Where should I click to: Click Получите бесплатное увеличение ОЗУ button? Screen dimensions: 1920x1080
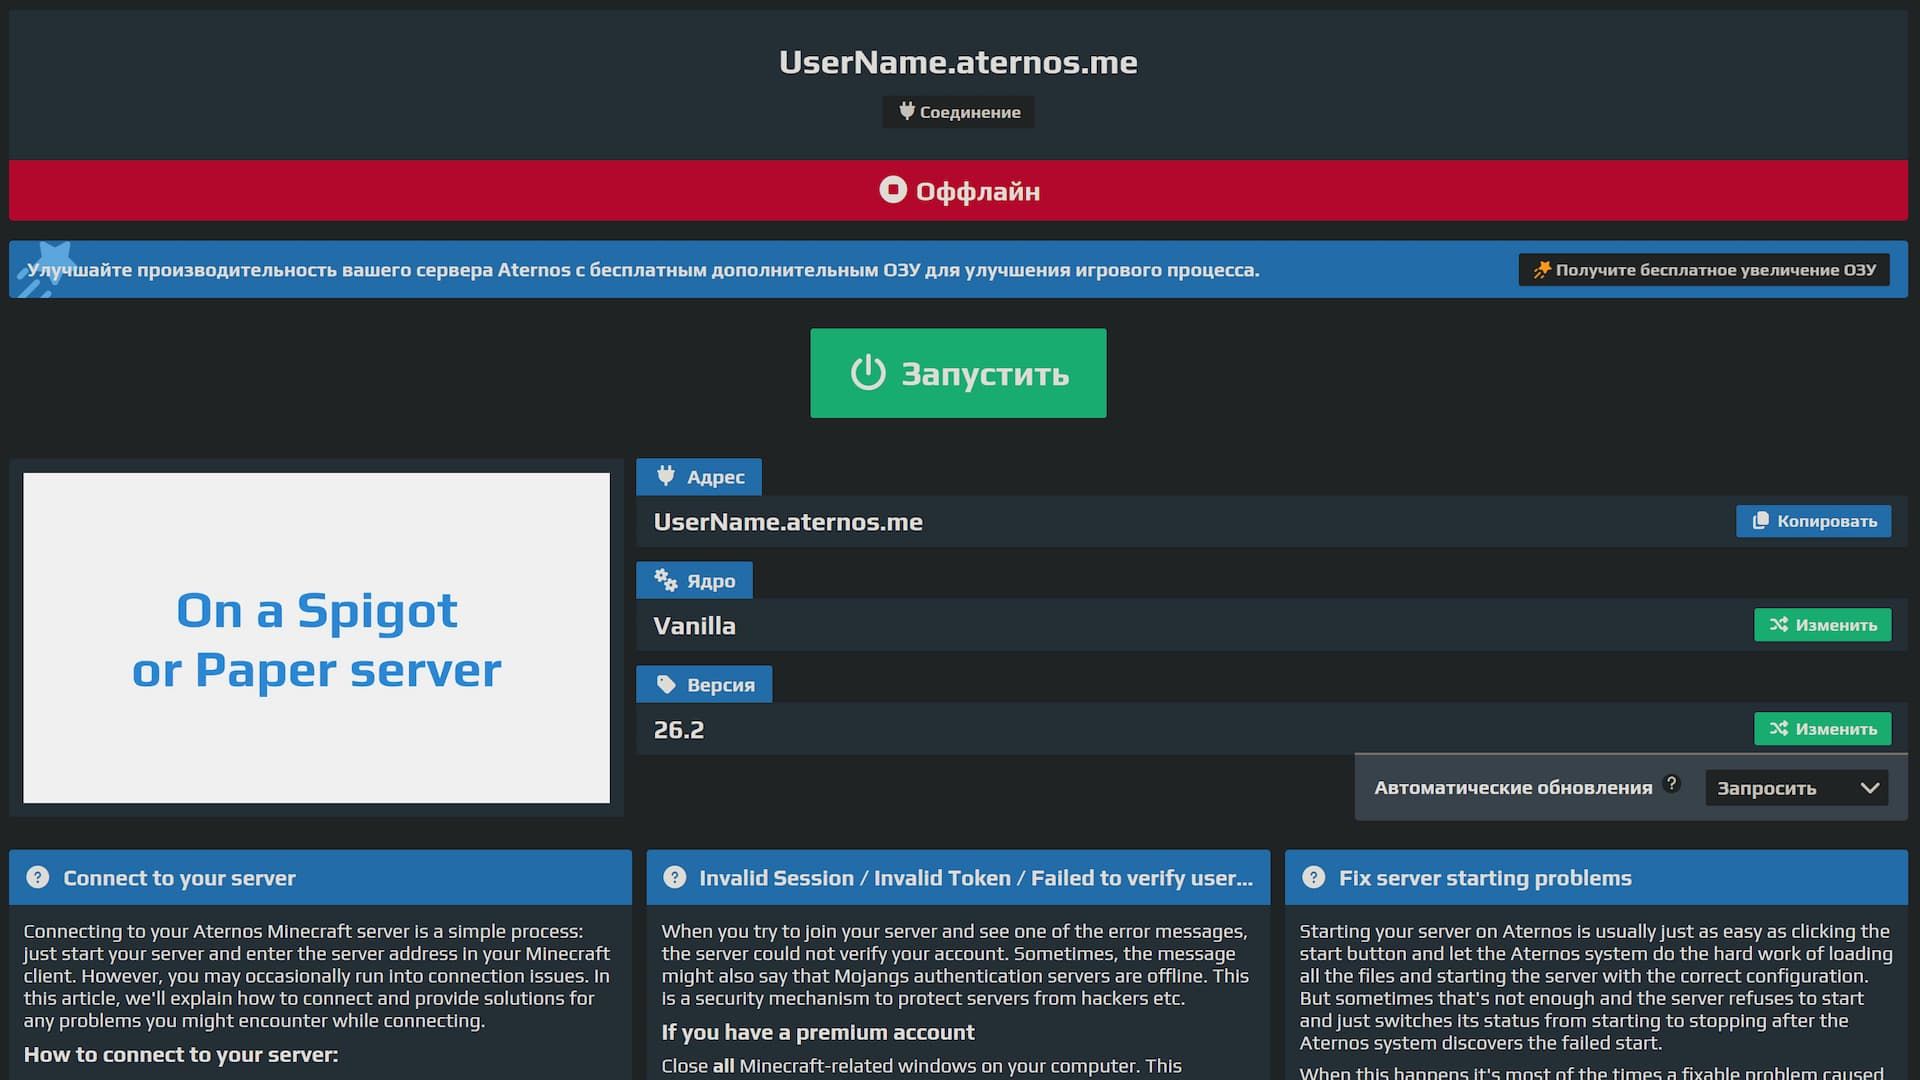pos(1704,270)
